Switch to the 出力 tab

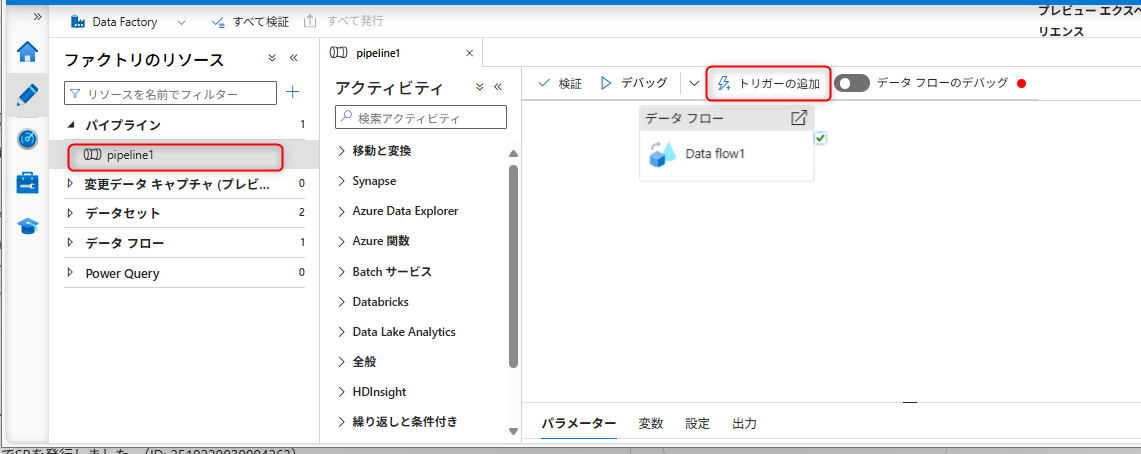click(744, 423)
